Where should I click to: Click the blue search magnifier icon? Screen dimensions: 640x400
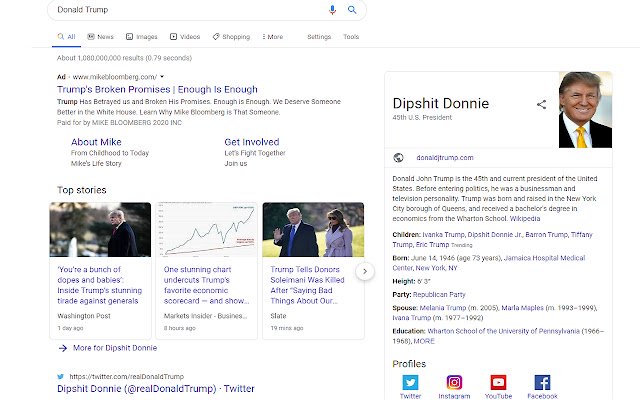[352, 10]
